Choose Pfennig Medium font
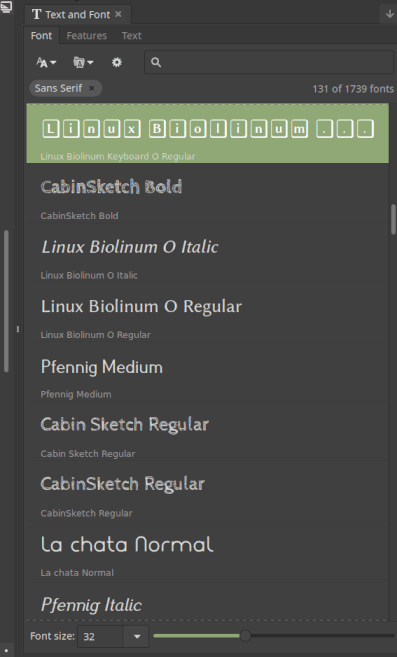This screenshot has height=657, width=397. pos(208,372)
